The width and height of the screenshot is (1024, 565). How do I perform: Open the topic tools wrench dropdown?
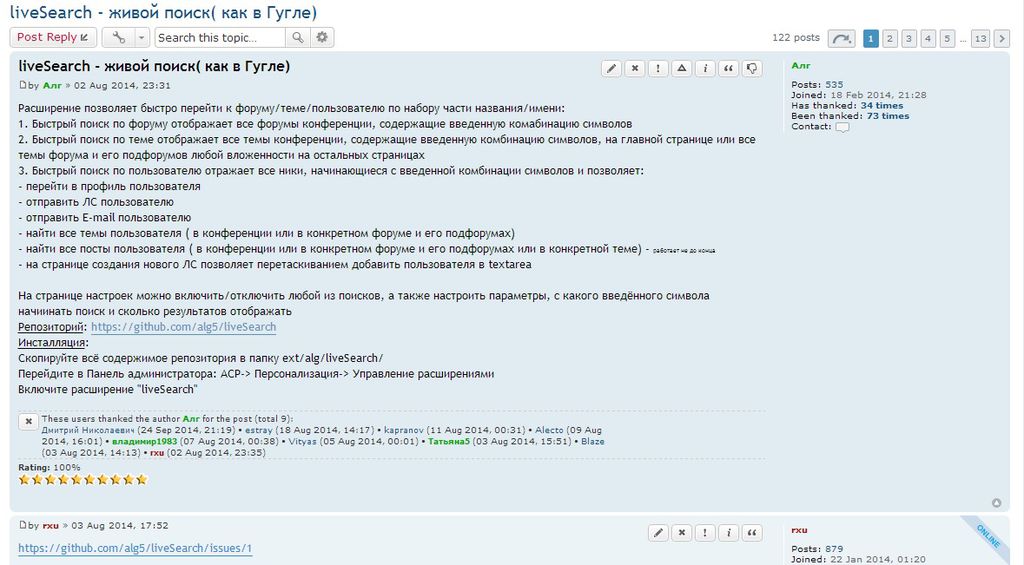(x=125, y=37)
